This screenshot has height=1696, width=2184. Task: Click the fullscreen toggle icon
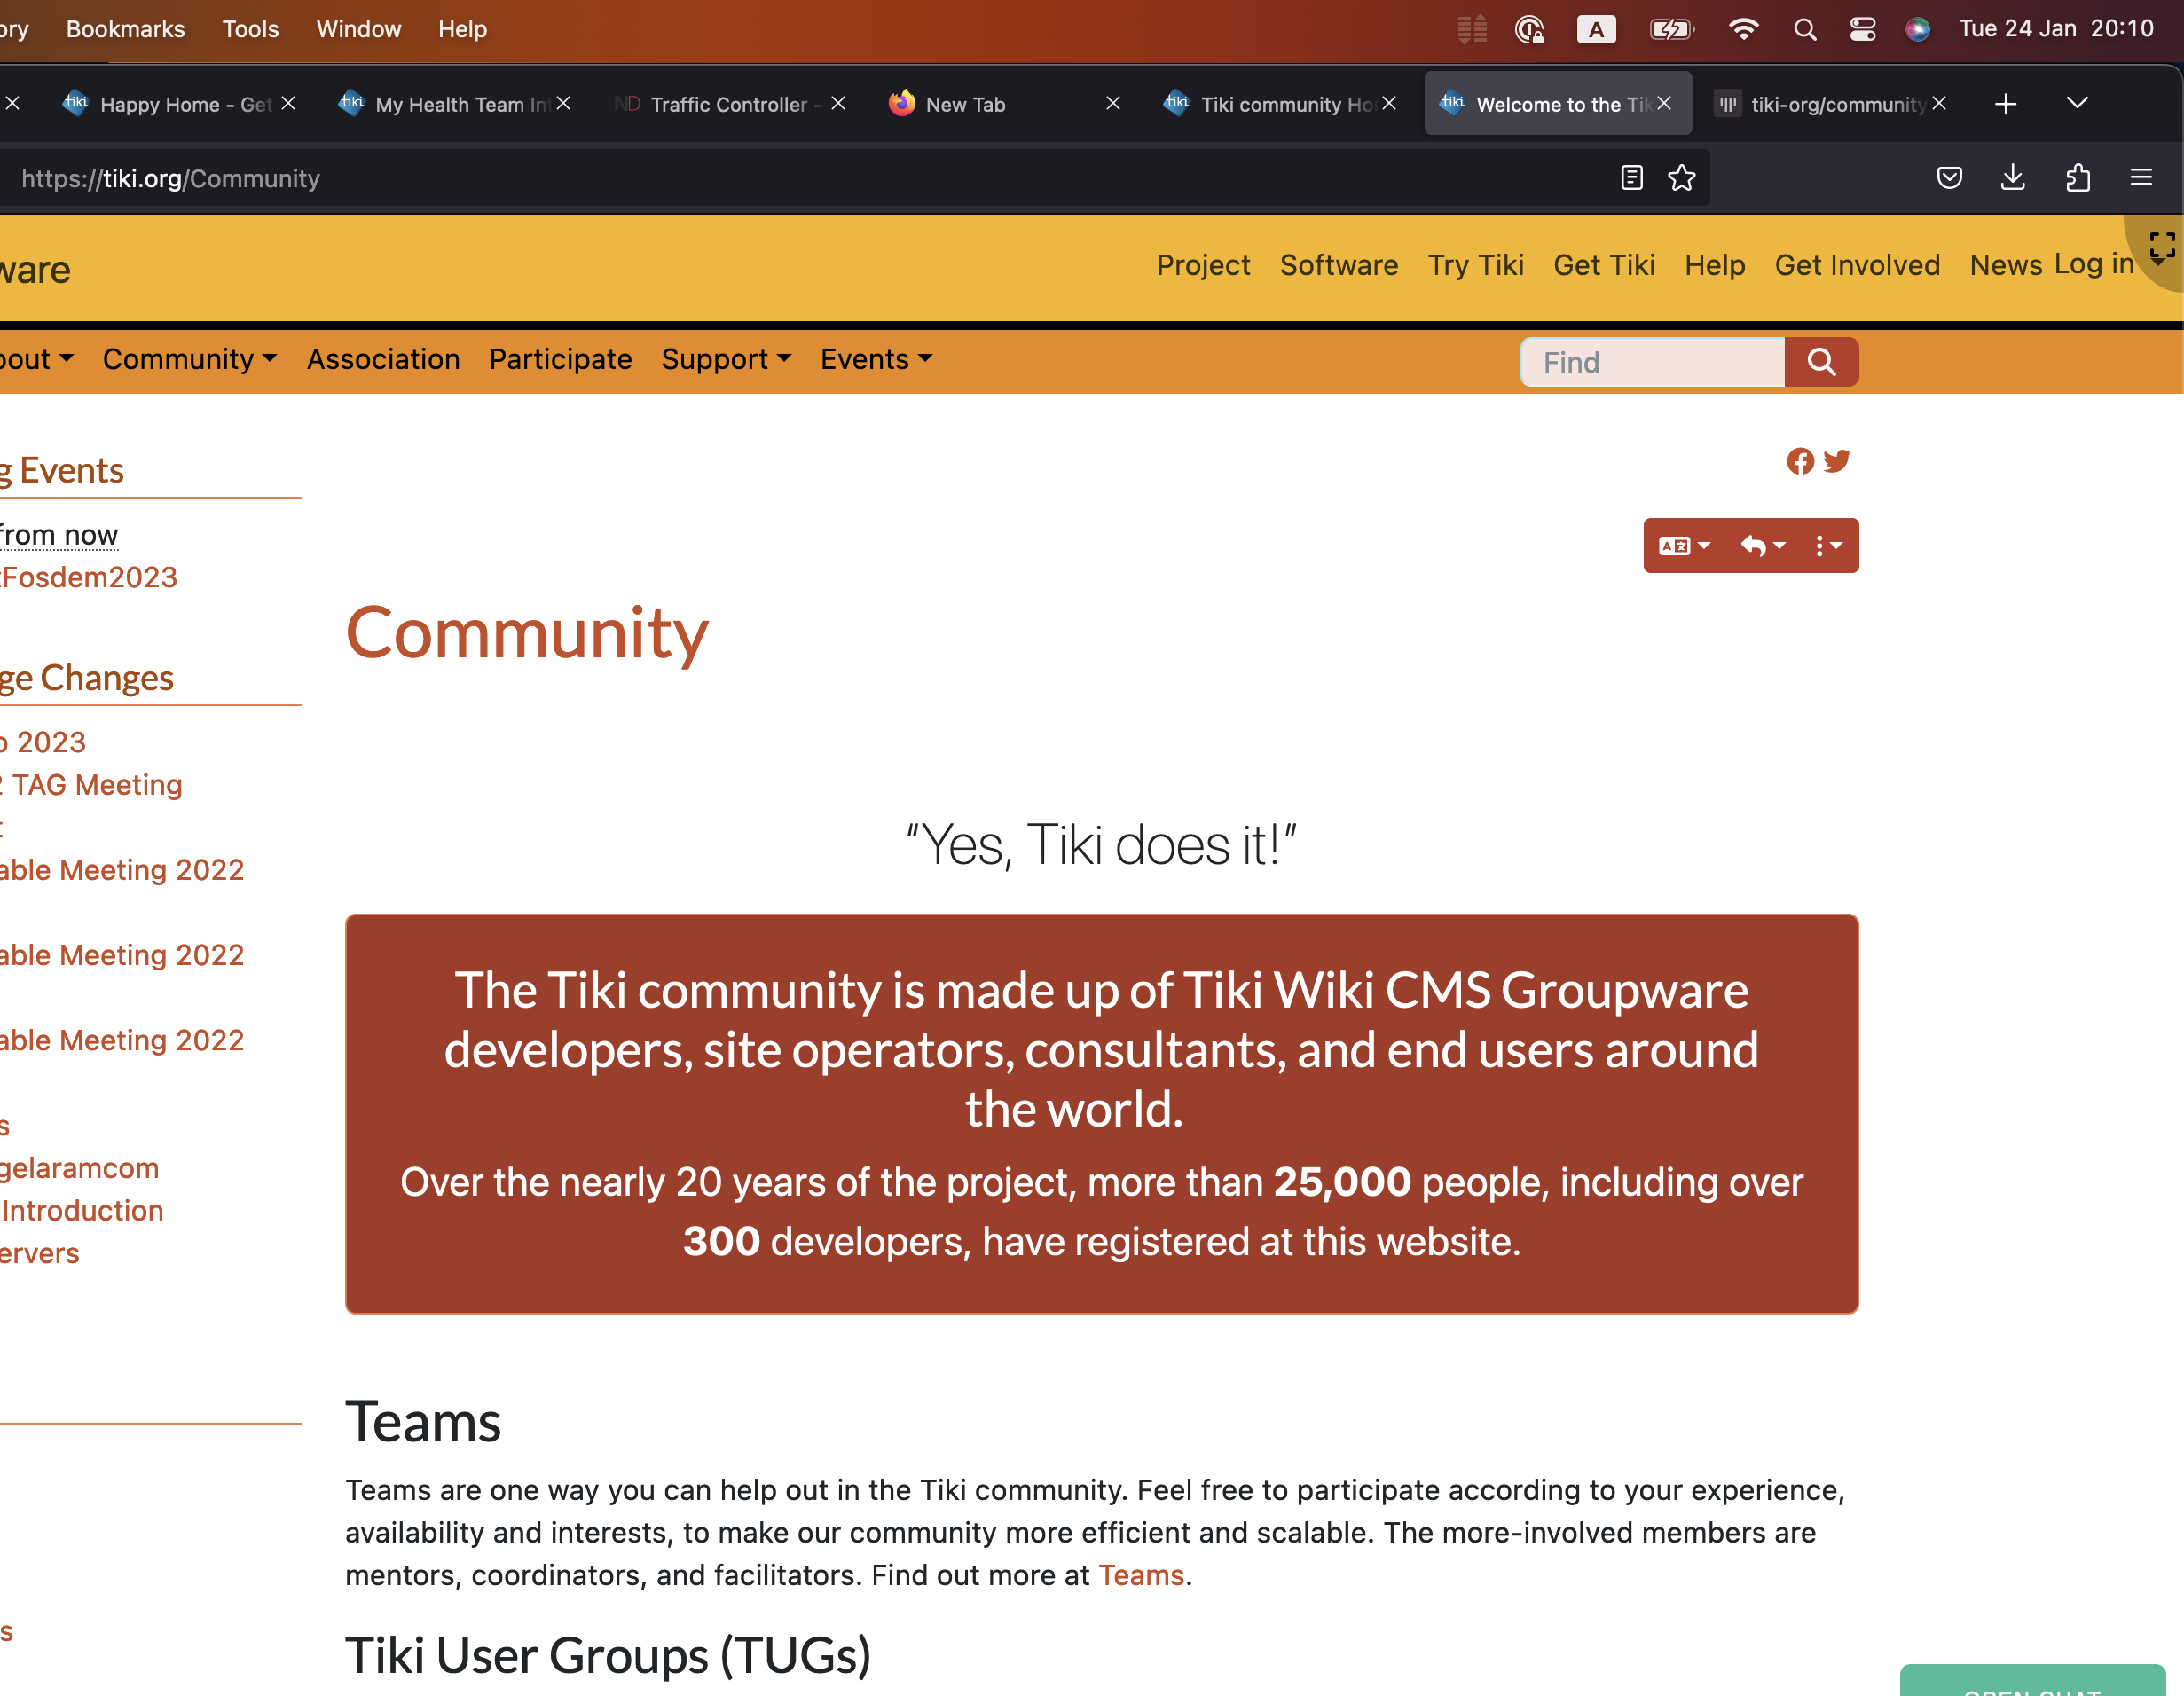(2163, 246)
